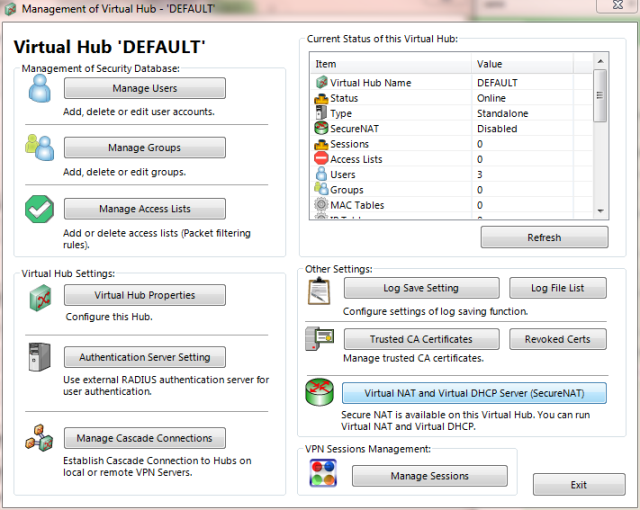Viewport: 640px width, 510px height.
Task: Click the '3' value in Users row
Action: click(480, 175)
